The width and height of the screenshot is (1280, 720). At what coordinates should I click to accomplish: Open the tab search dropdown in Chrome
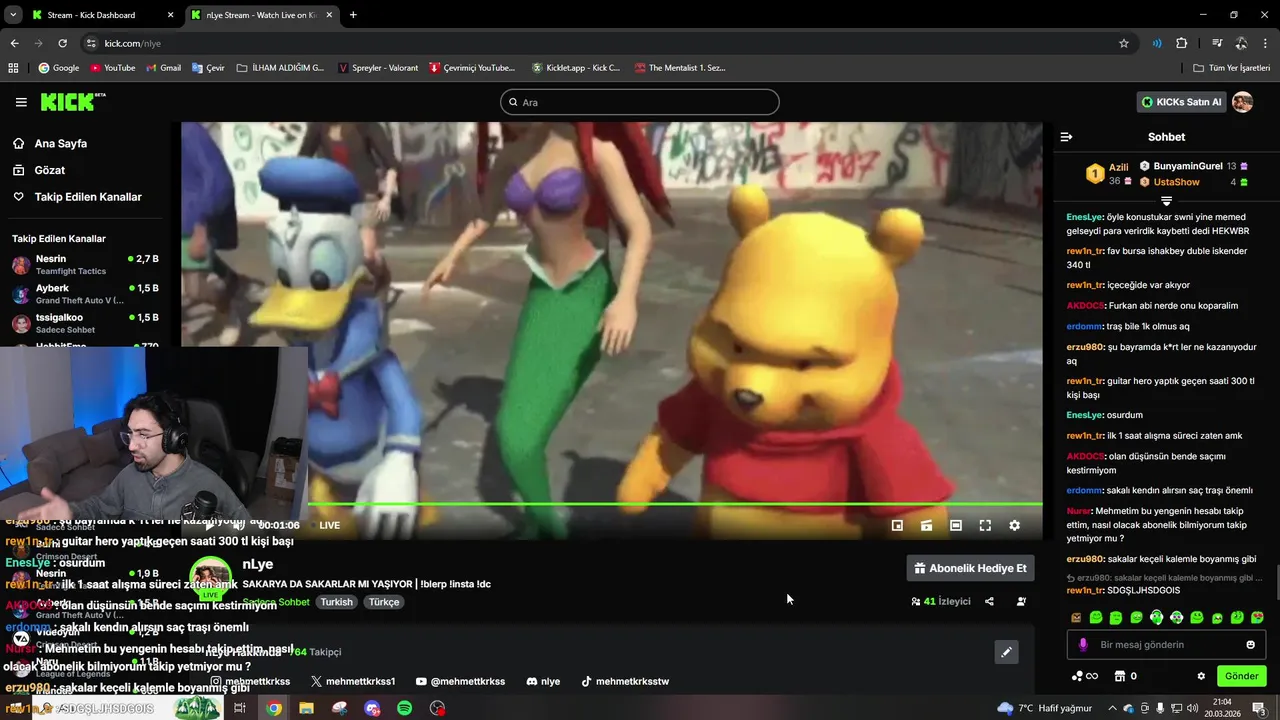pyautogui.click(x=13, y=15)
